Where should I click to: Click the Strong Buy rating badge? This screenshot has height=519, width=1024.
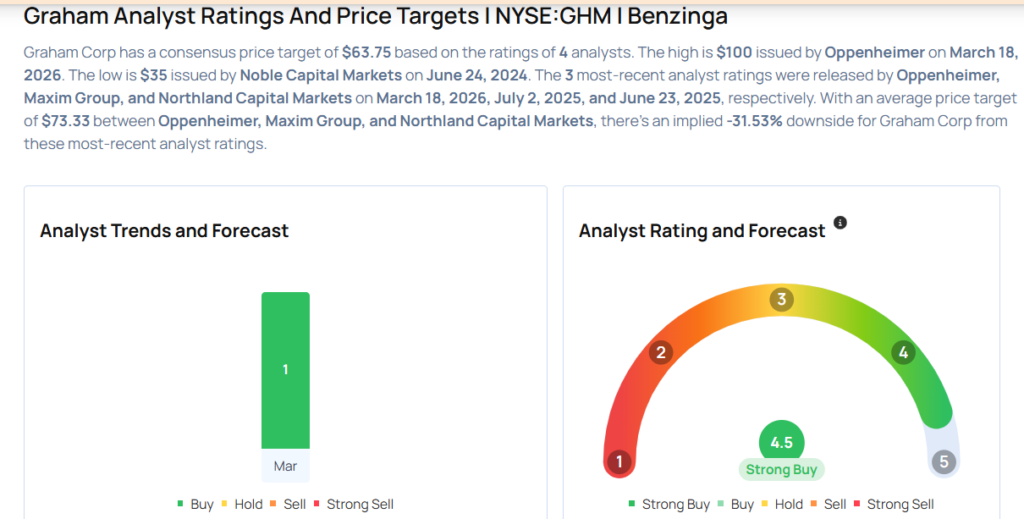click(781, 469)
